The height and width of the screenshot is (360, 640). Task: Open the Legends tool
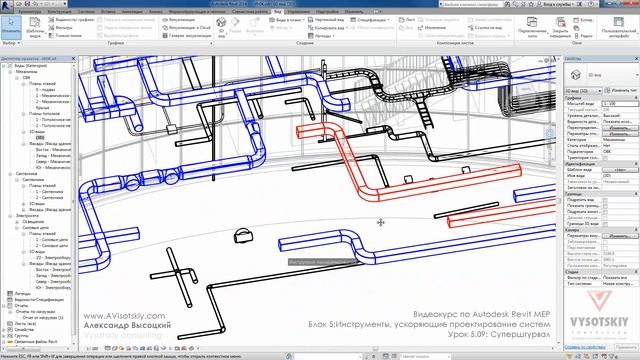click(x=321, y=36)
